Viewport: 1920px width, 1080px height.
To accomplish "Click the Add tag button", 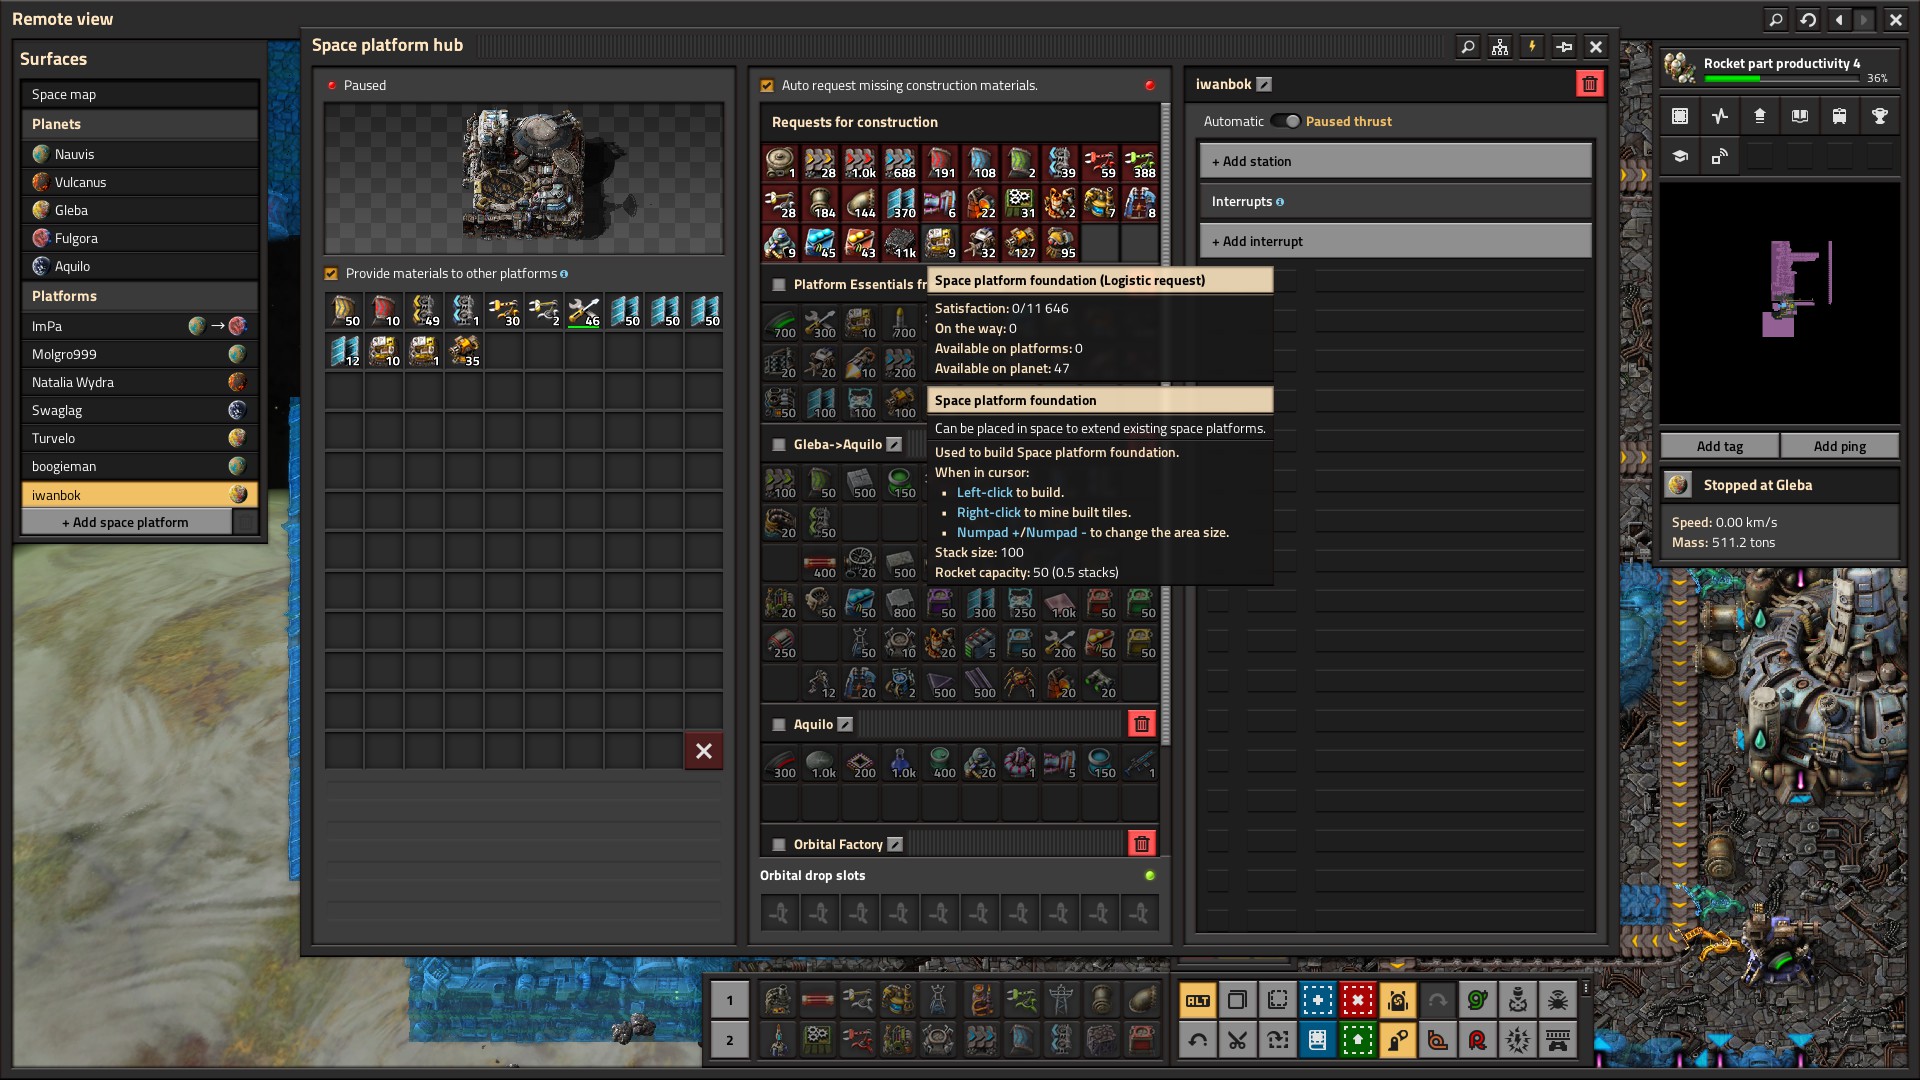I will pyautogui.click(x=1720, y=446).
